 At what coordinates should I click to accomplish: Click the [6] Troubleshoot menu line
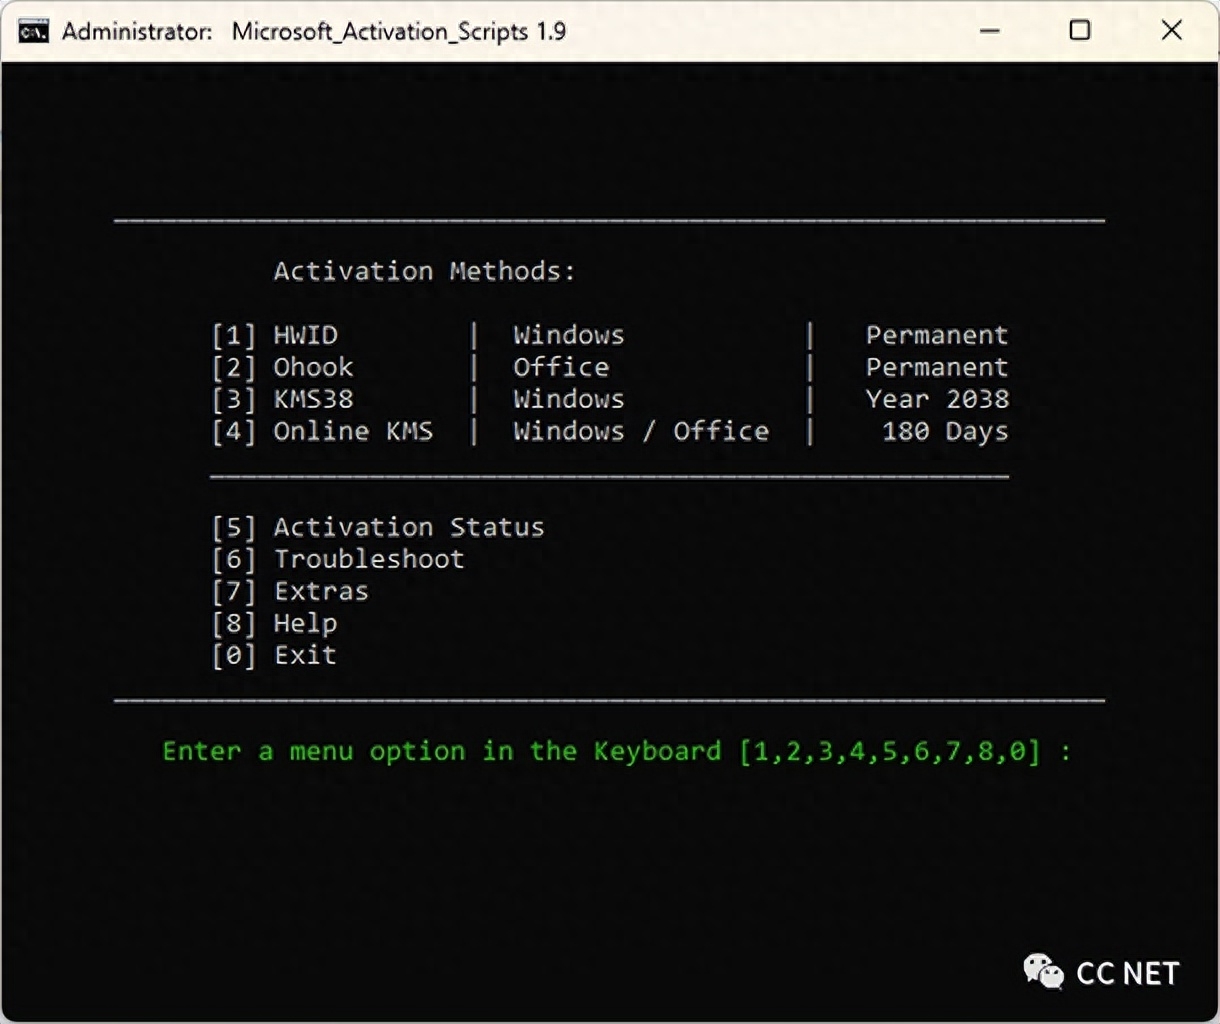coord(338,559)
